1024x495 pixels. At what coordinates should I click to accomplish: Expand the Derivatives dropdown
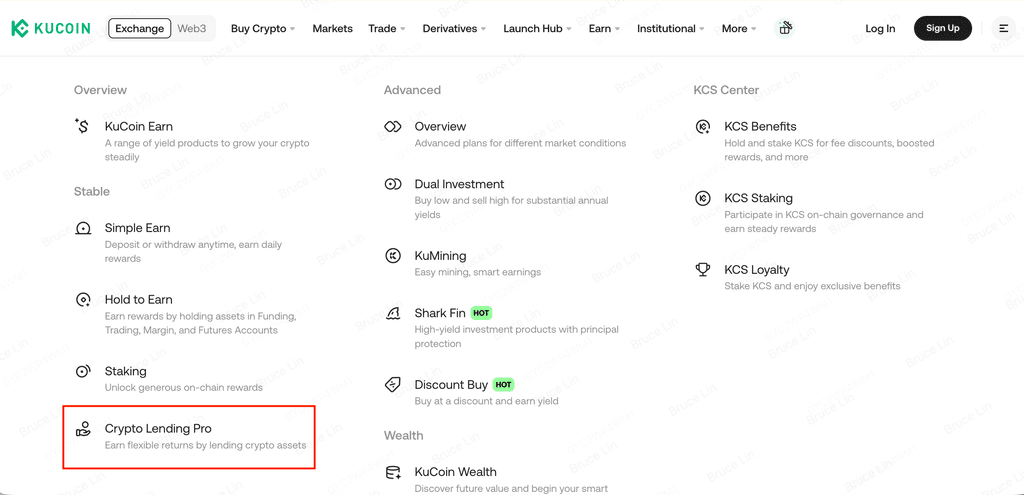point(454,29)
